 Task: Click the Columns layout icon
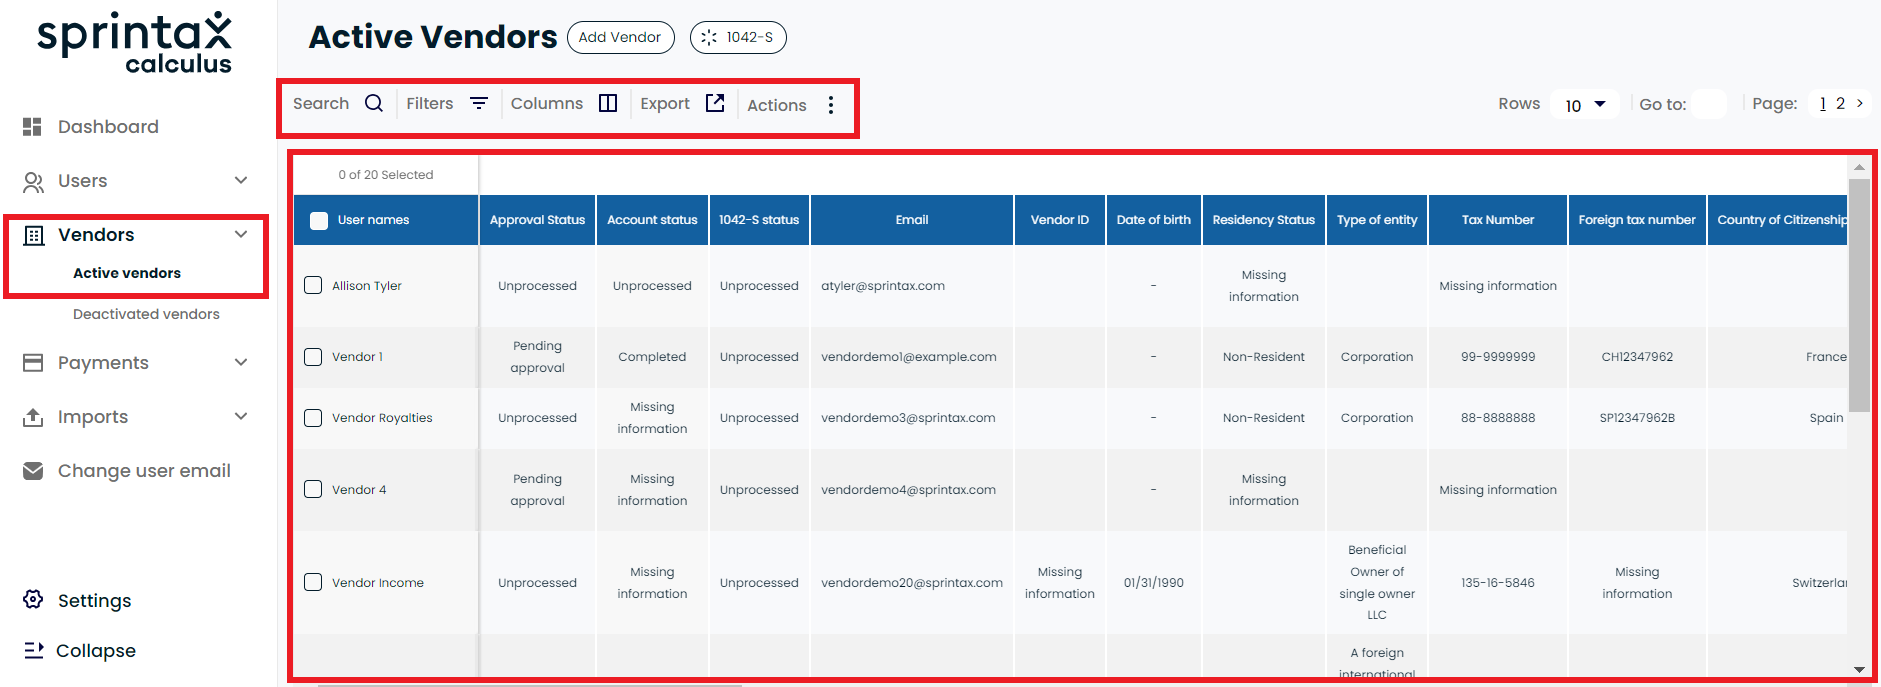608,103
